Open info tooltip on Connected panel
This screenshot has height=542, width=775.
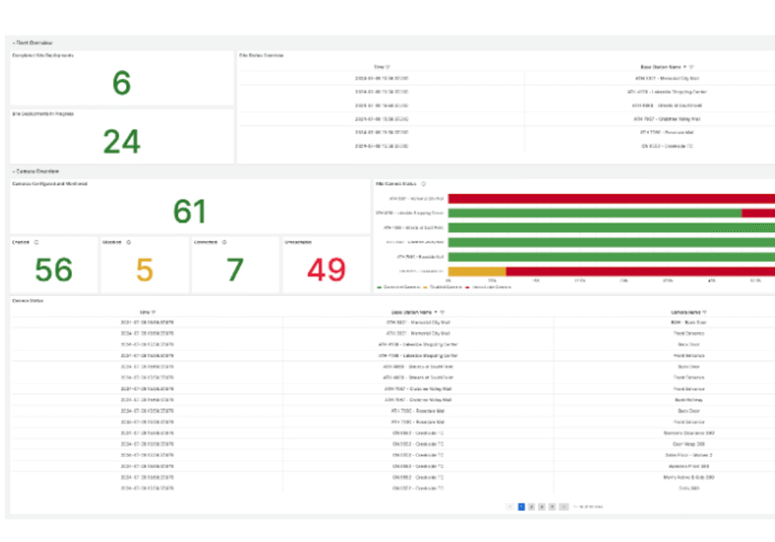[224, 242]
